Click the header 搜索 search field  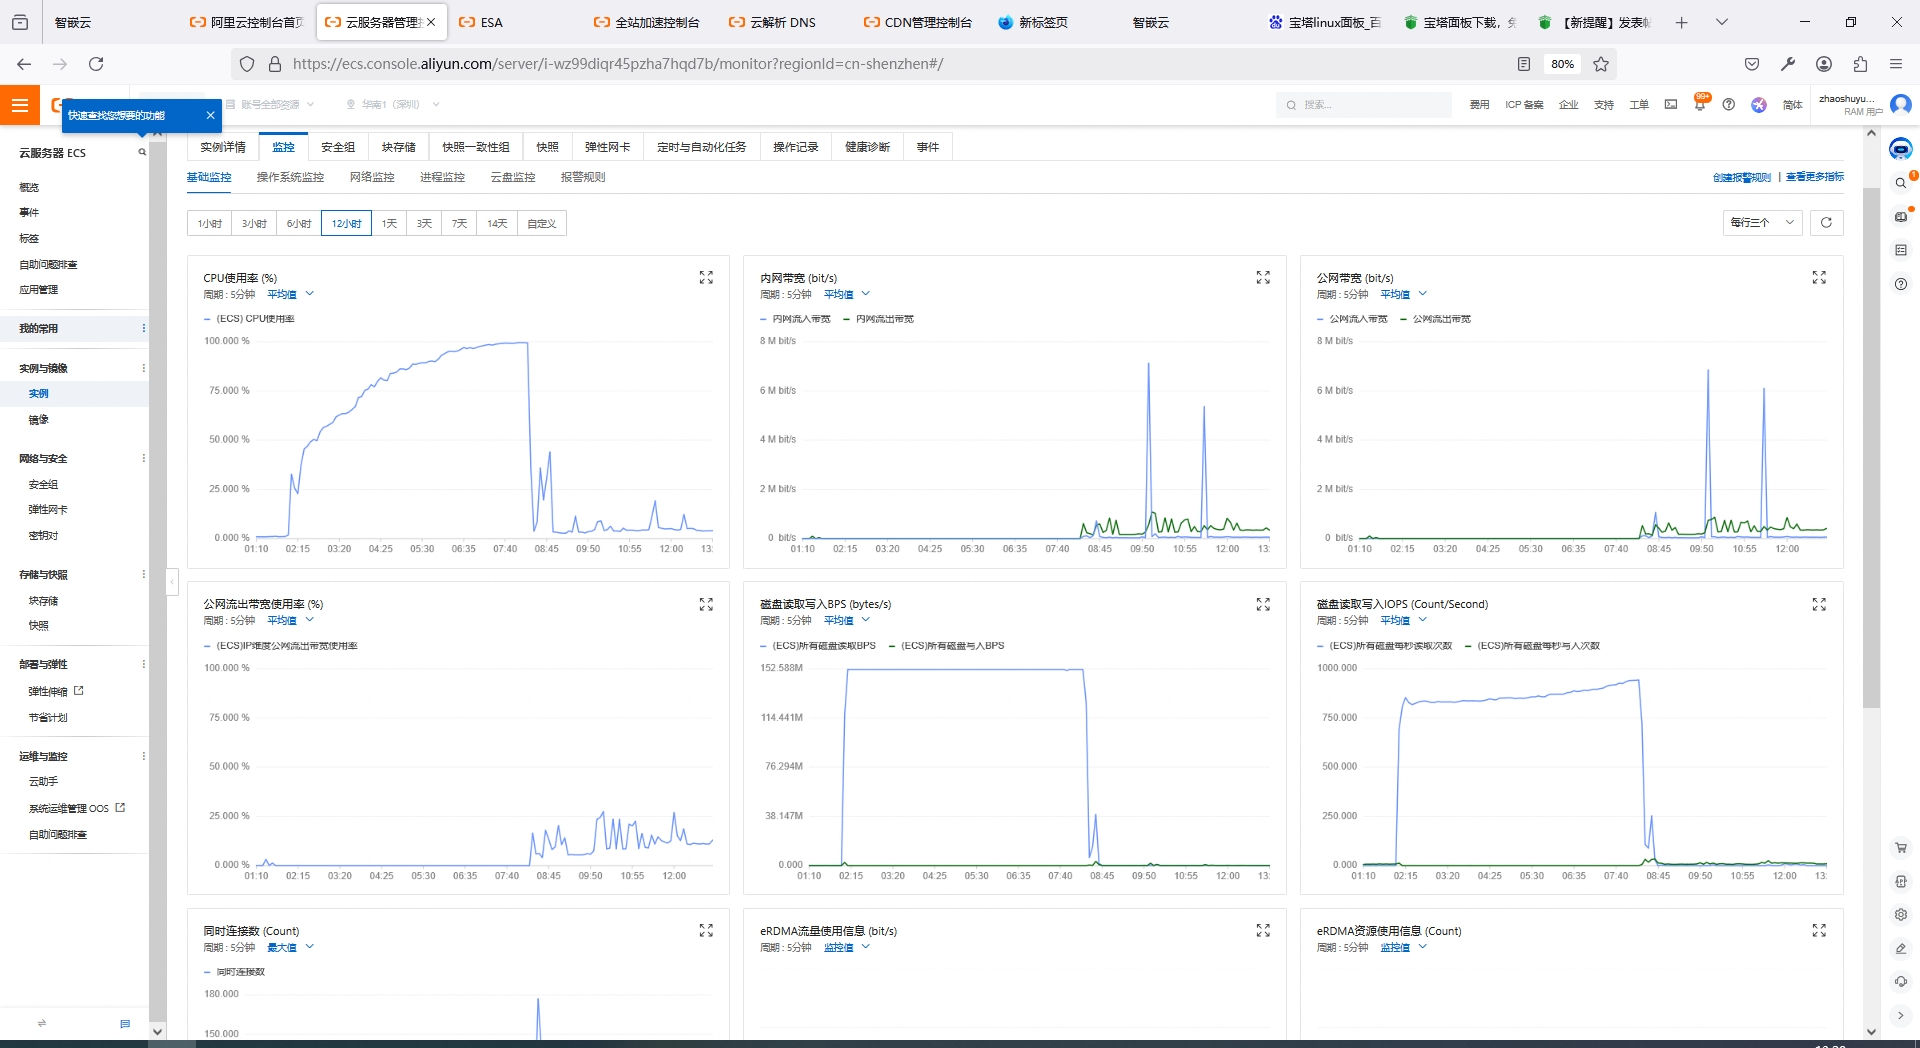pyautogui.click(x=1364, y=104)
